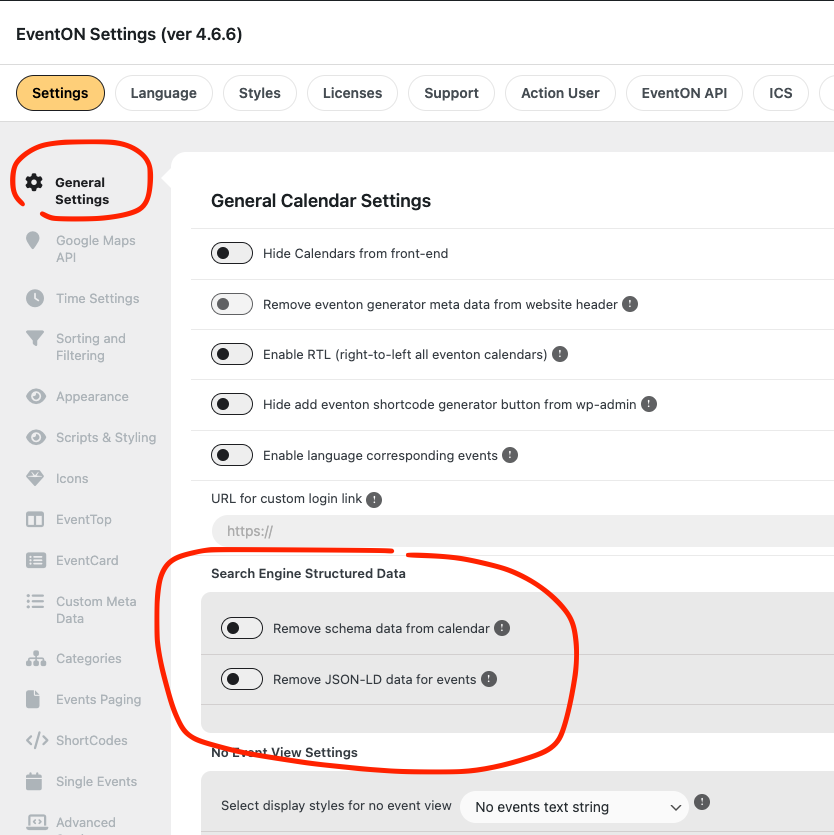Go to Appearance section label
This screenshot has width=834, height=835.
click(x=92, y=396)
